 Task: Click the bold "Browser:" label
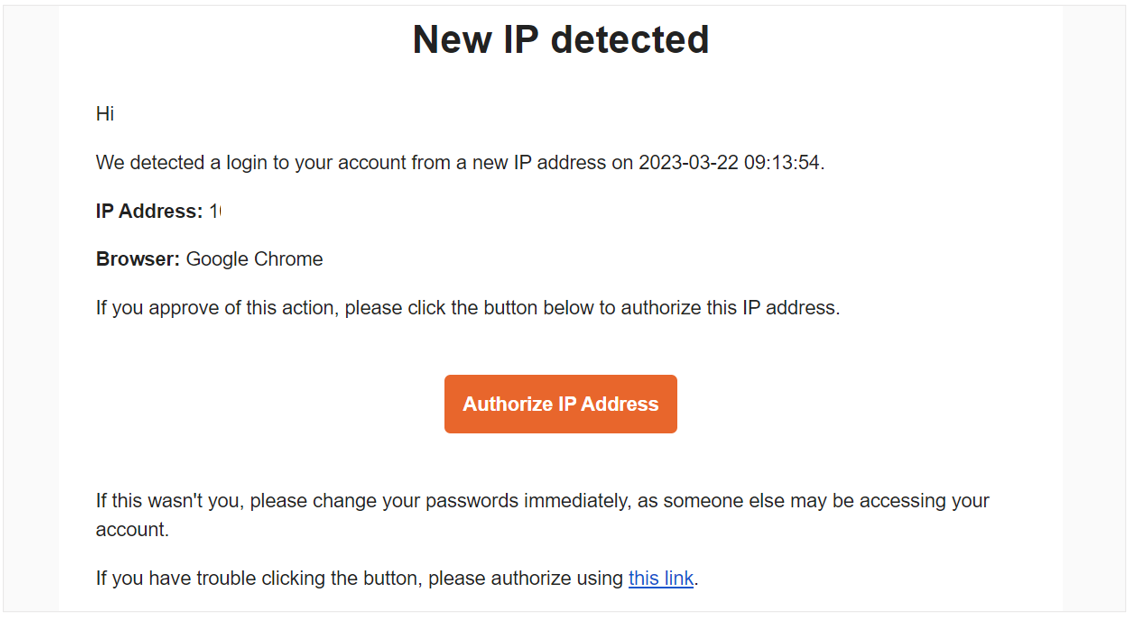click(x=138, y=259)
